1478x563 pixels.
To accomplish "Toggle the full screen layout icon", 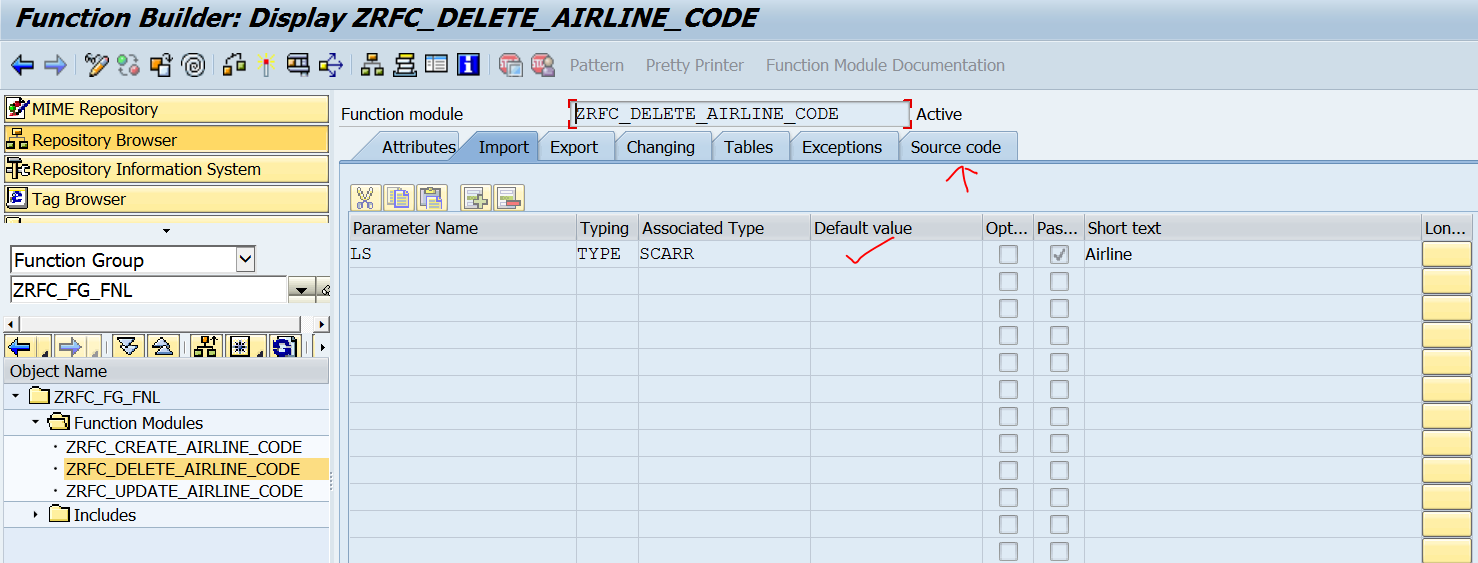I will (436, 66).
